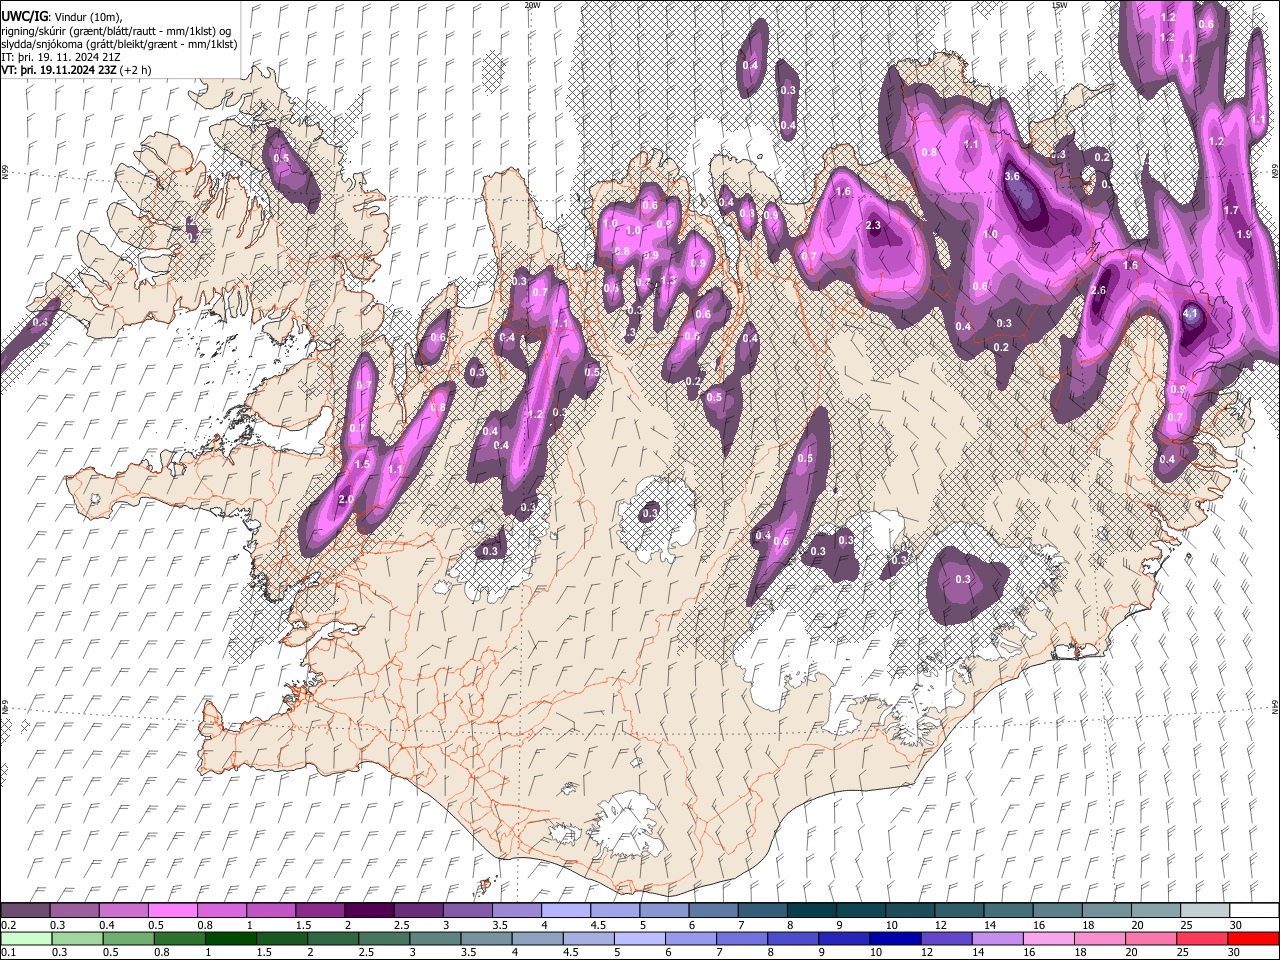This screenshot has width=1280, height=960.
Task: Click the lower legend label 0.1
Action: pos(8,952)
